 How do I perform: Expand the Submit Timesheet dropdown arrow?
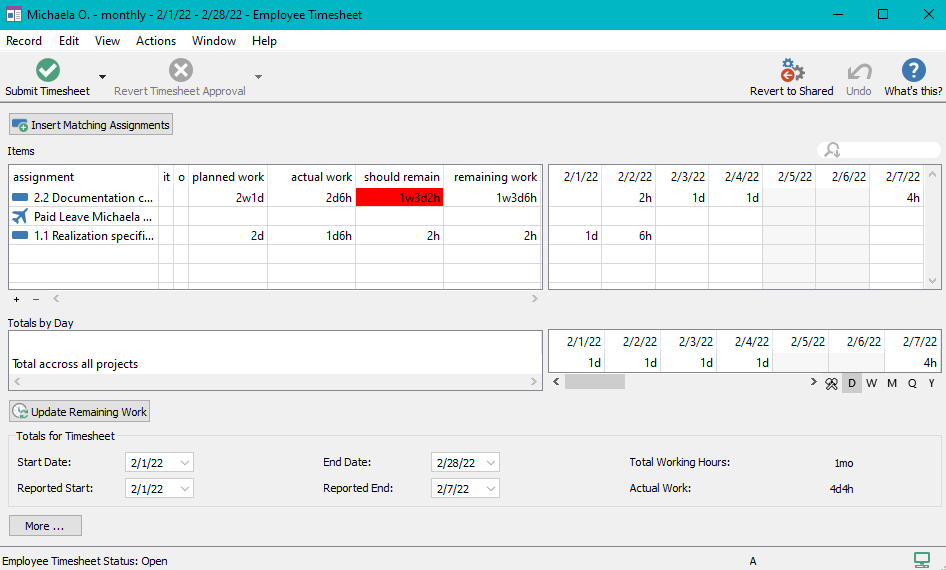tap(102, 77)
